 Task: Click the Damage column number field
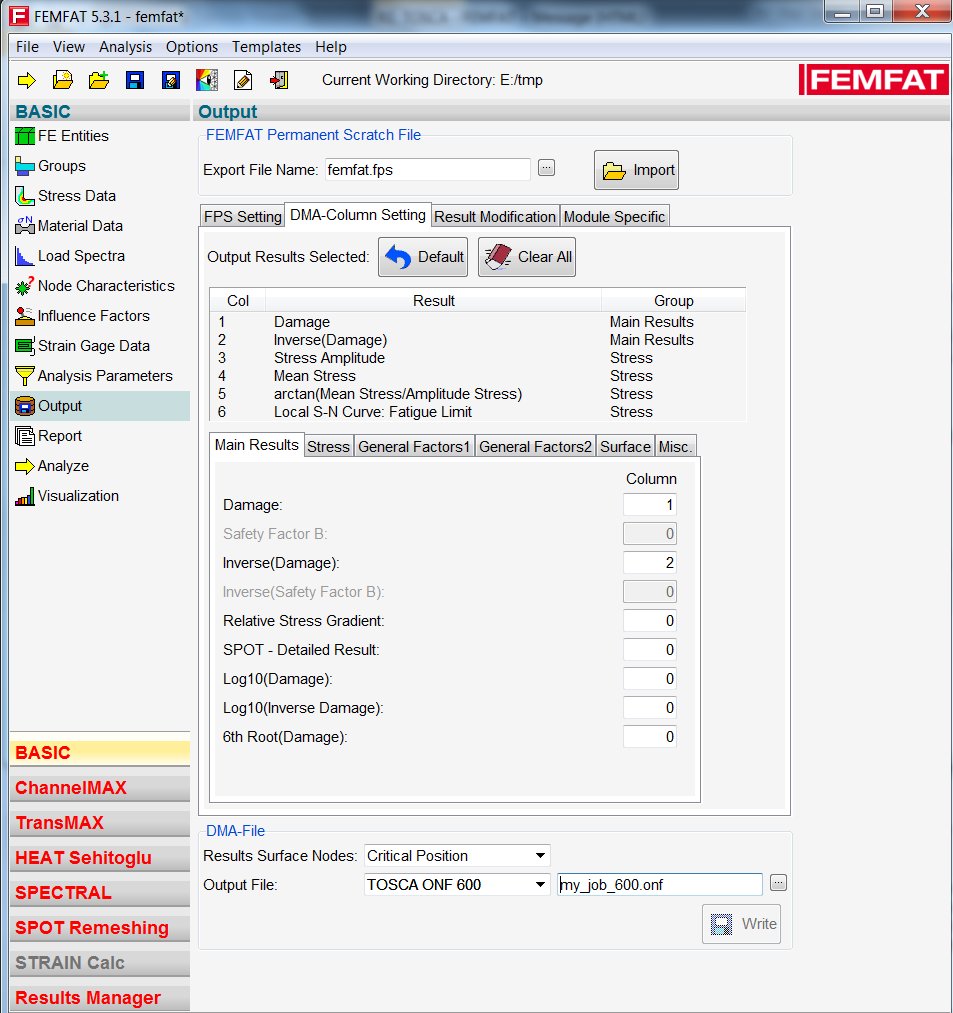coord(650,505)
